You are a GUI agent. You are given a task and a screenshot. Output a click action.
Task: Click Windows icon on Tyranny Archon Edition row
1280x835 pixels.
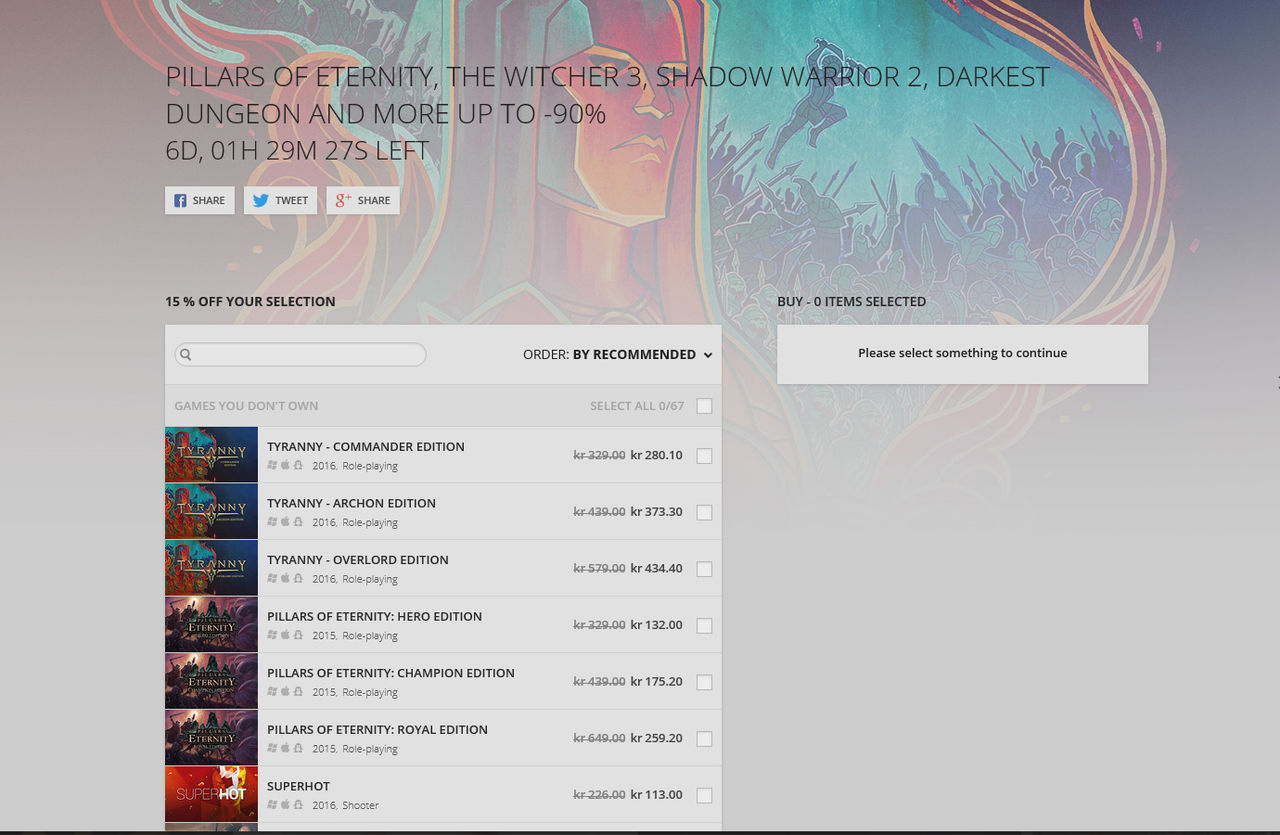coord(272,522)
